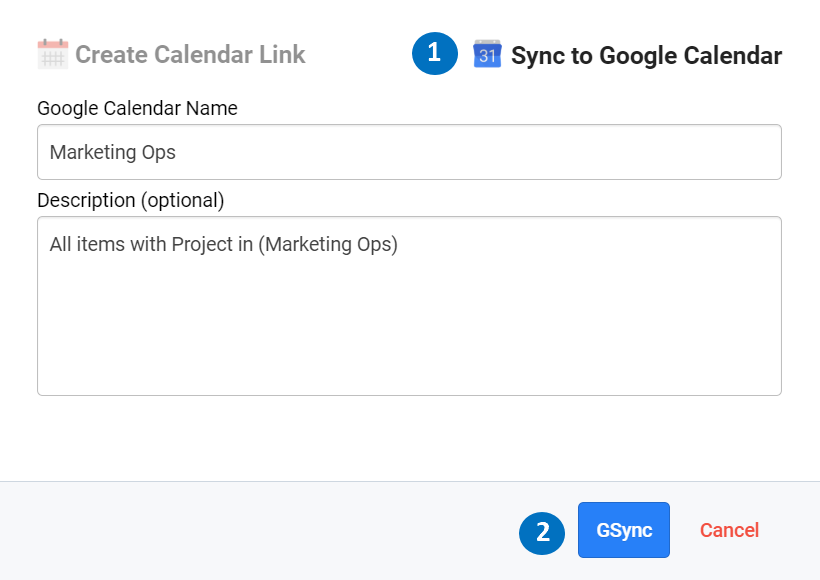Click the '(Marketing Ops)' parenthetical in description
This screenshot has width=820, height=580.
click(328, 244)
